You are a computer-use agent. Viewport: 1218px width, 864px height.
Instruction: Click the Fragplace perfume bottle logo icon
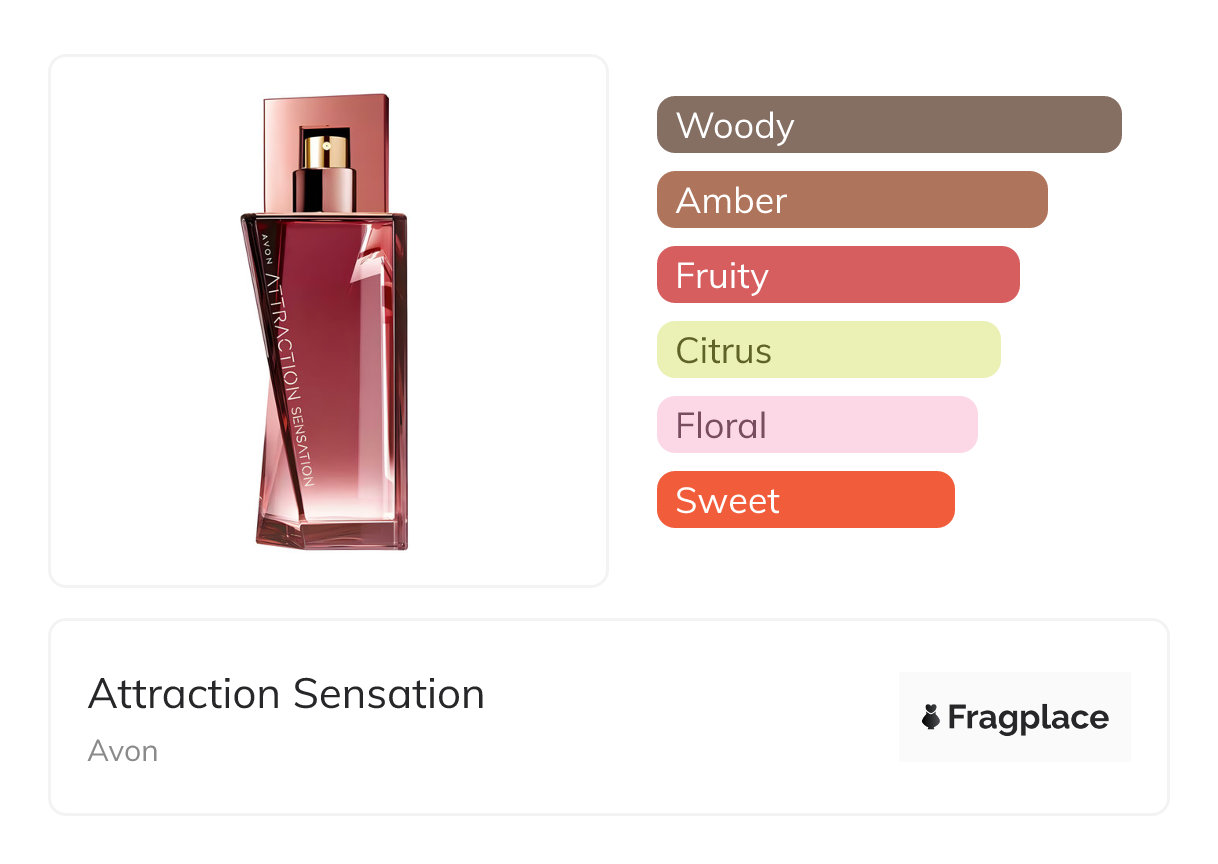931,717
